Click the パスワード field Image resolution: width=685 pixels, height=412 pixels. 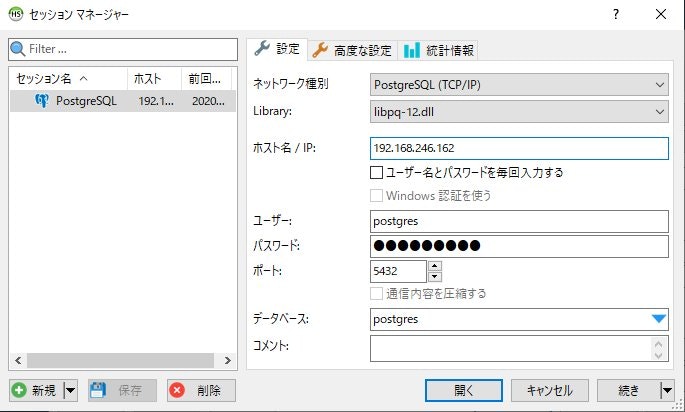click(519, 246)
